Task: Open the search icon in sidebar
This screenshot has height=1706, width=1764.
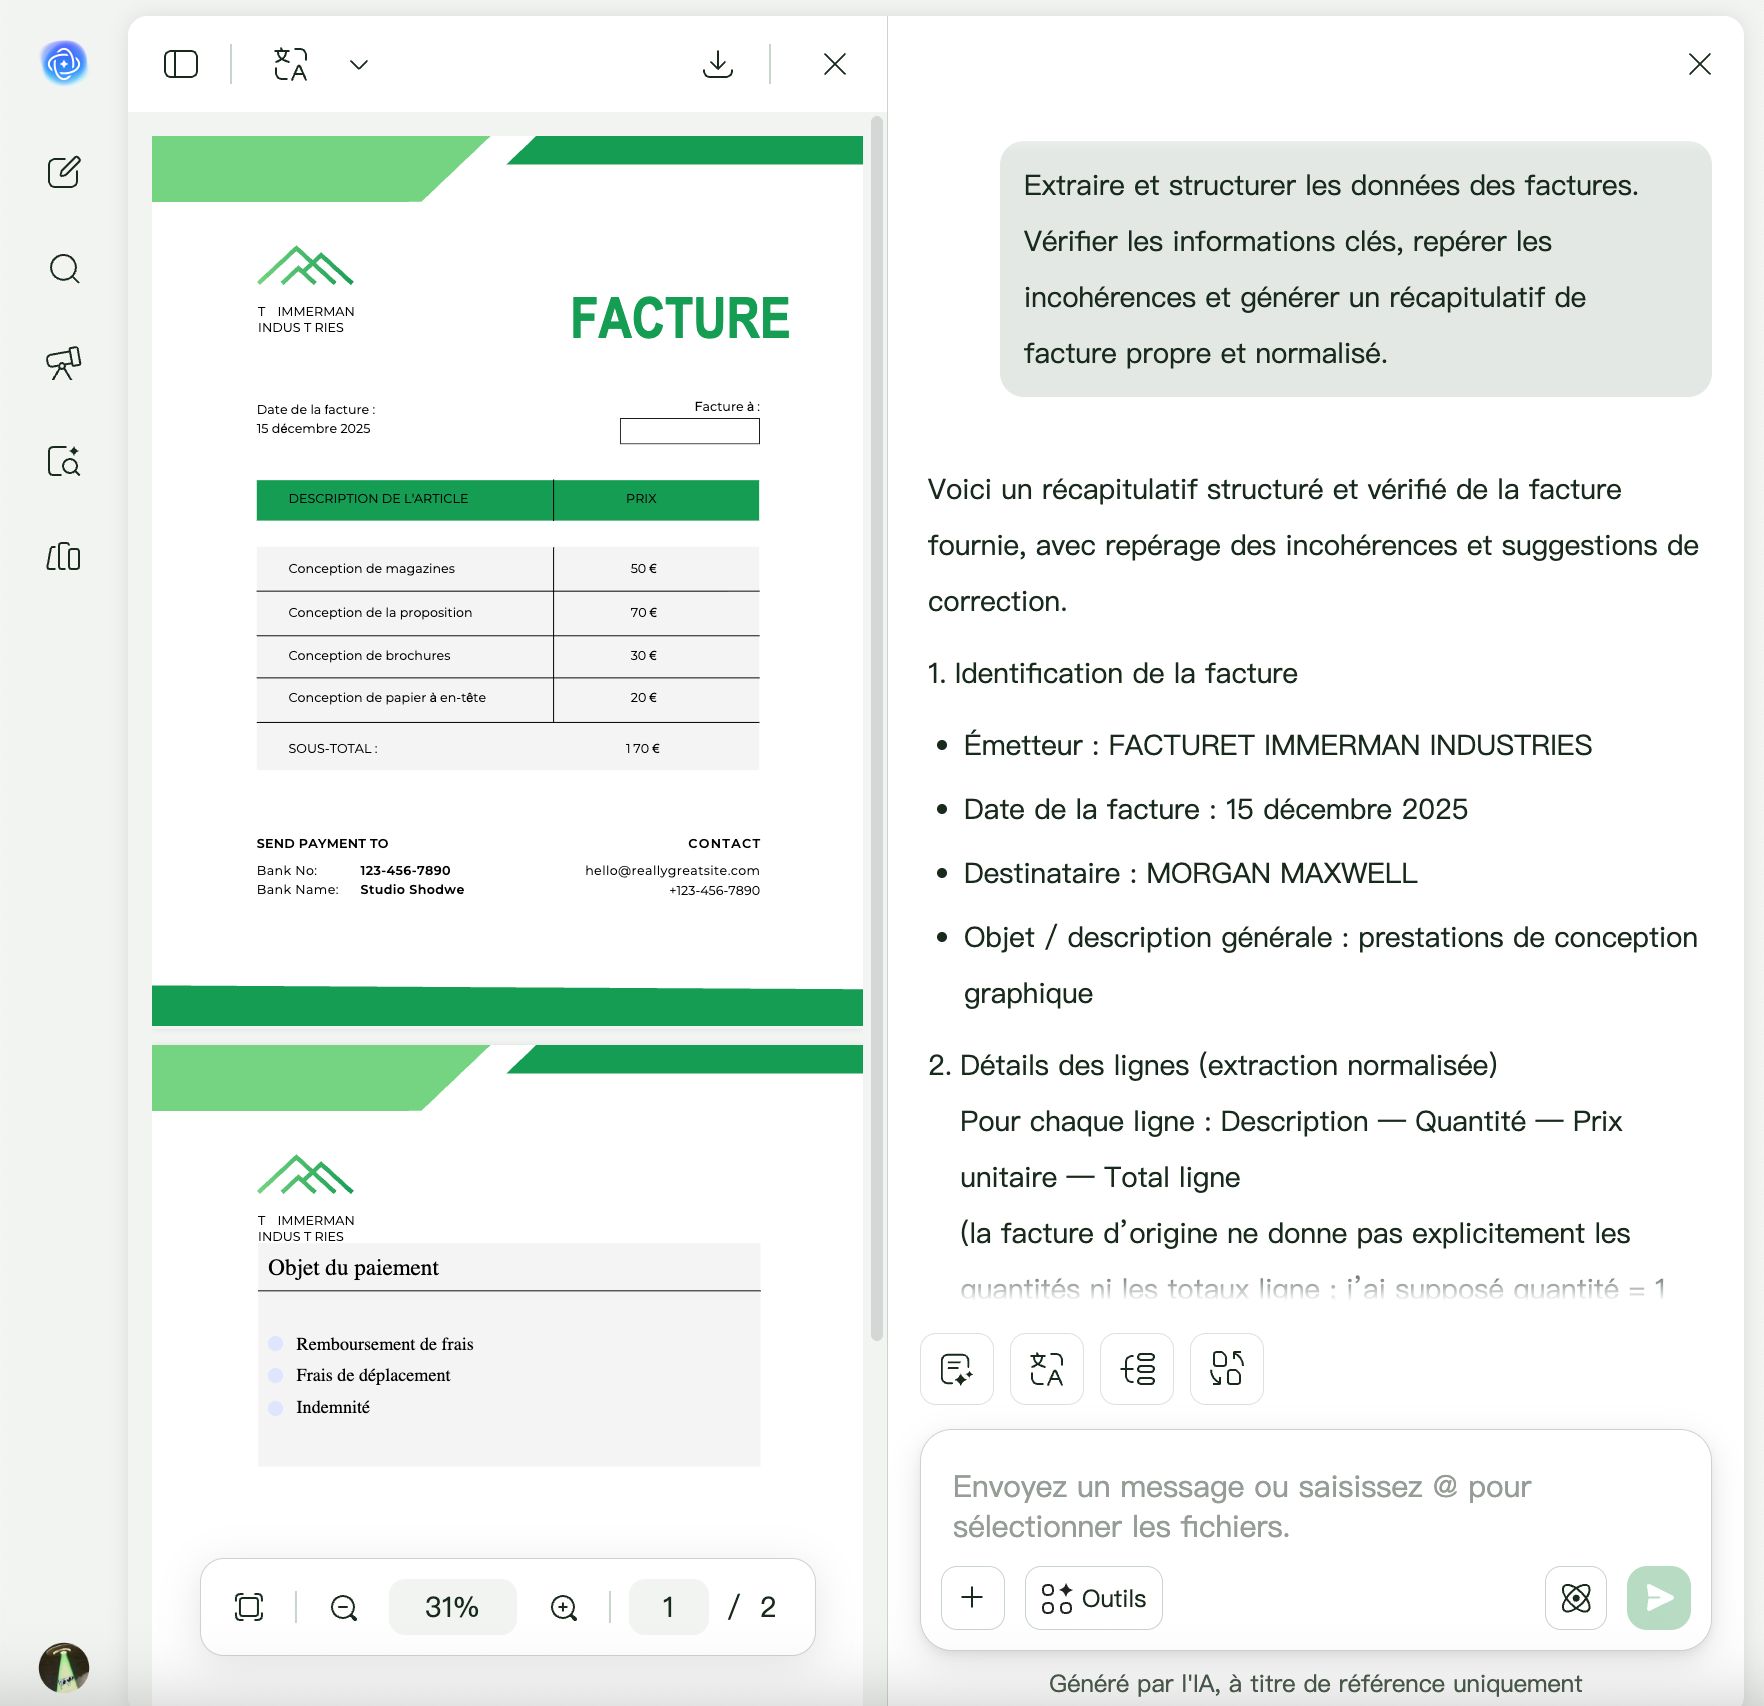Action: (64, 268)
